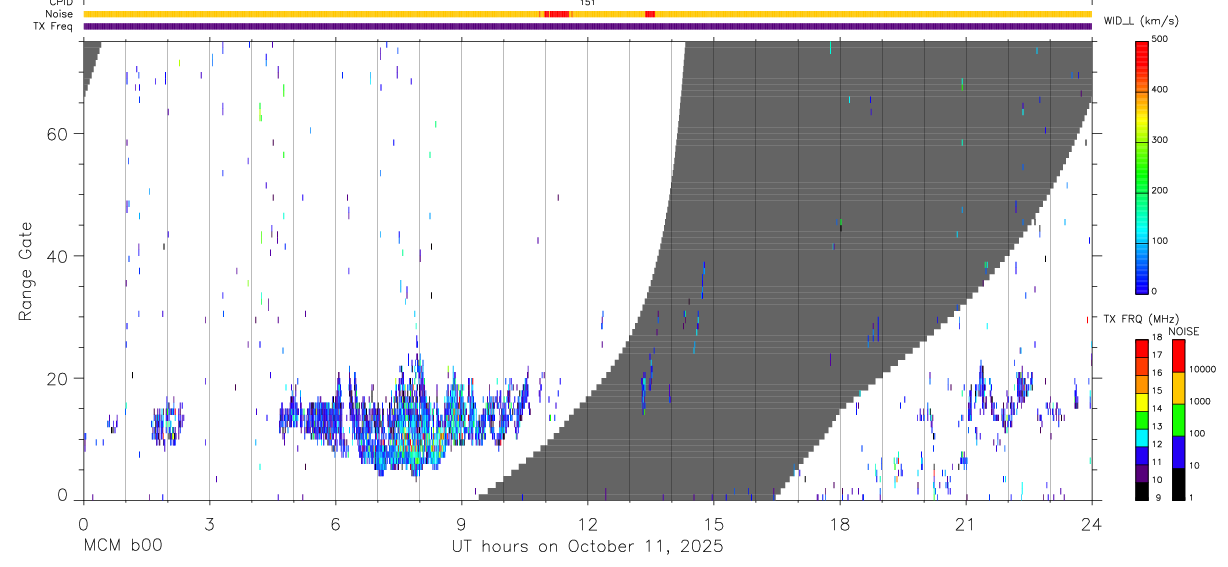
Task: Click the 12 MHz tick on TX FRQ scale
Action: 1155,444
